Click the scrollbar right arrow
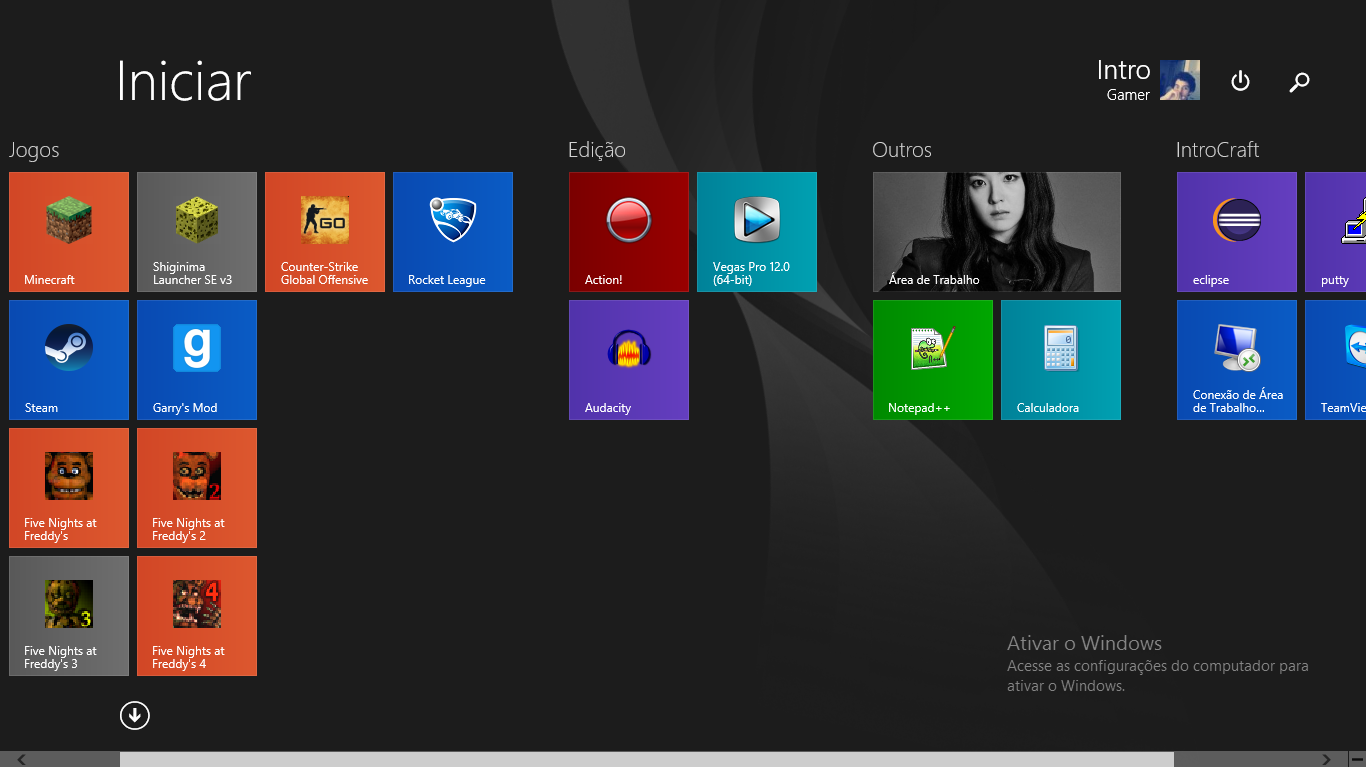 pyautogui.click(x=1327, y=759)
